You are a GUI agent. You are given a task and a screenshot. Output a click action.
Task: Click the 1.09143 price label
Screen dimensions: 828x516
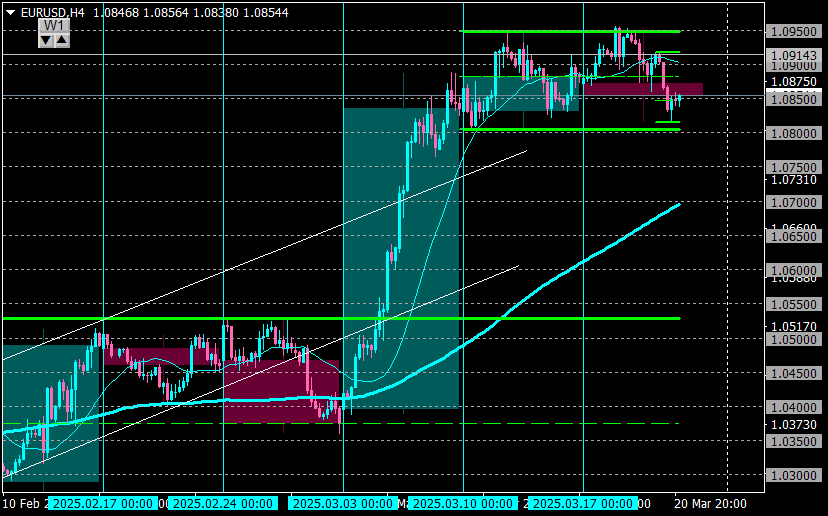click(794, 55)
